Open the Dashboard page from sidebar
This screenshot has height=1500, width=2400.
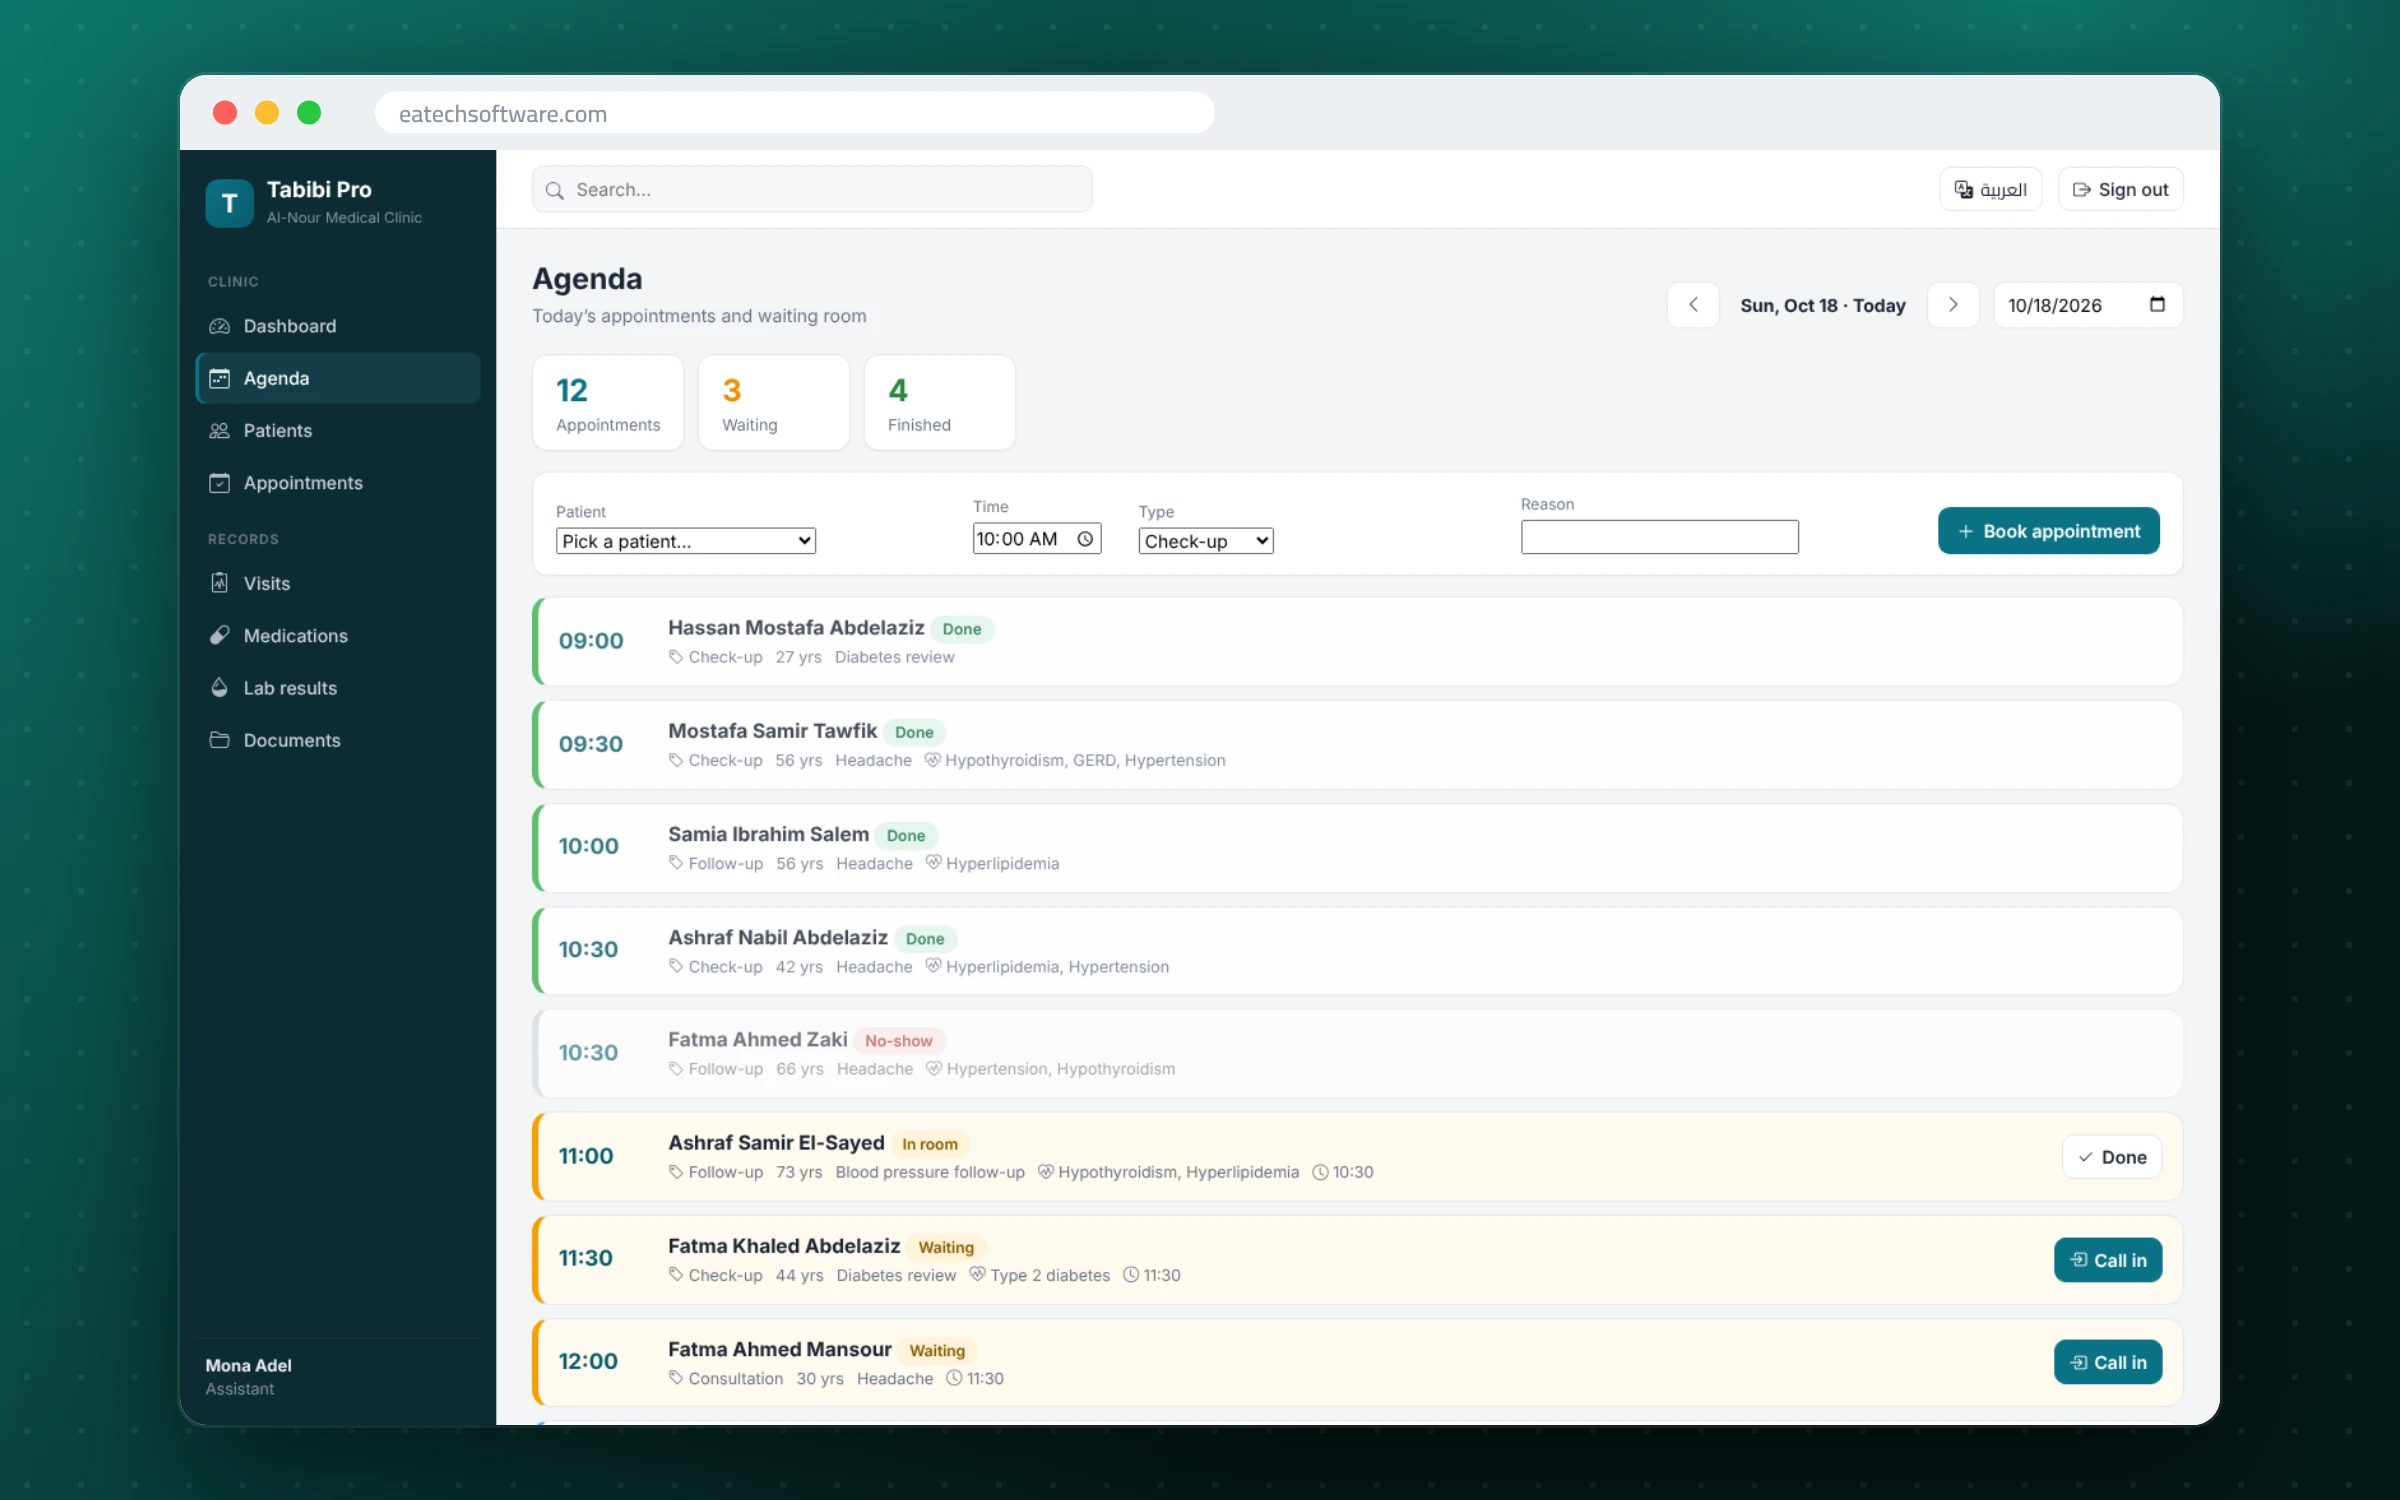(x=338, y=326)
